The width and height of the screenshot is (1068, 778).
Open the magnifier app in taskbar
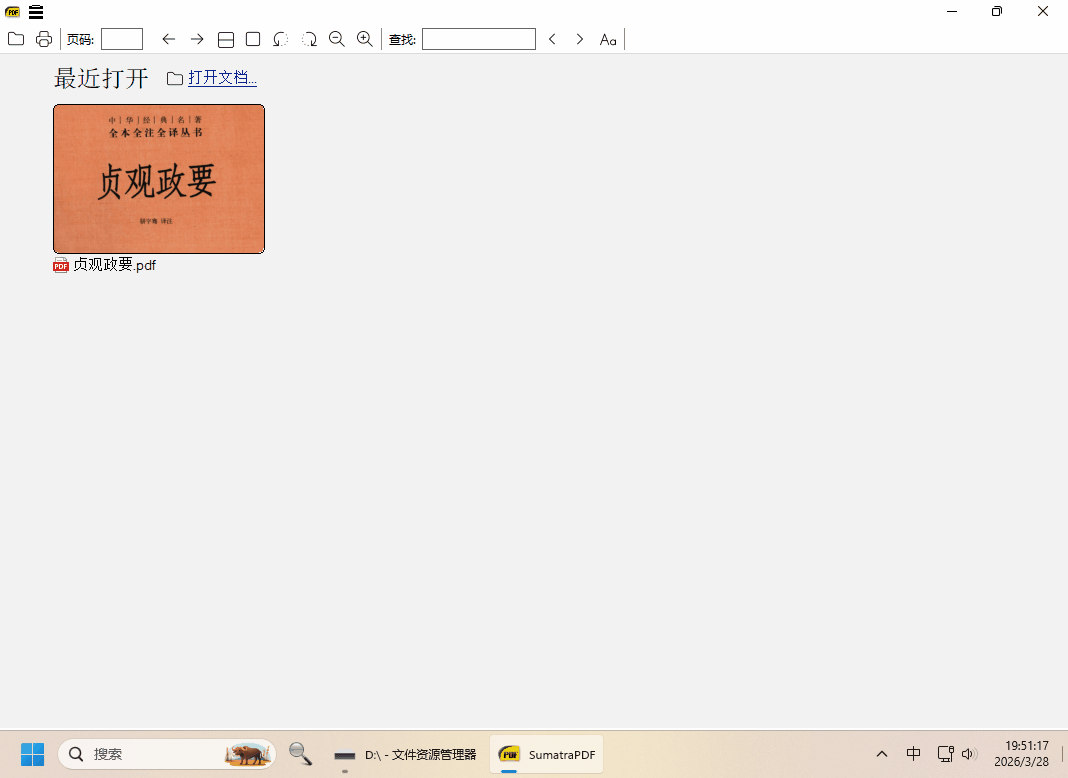[x=300, y=754]
